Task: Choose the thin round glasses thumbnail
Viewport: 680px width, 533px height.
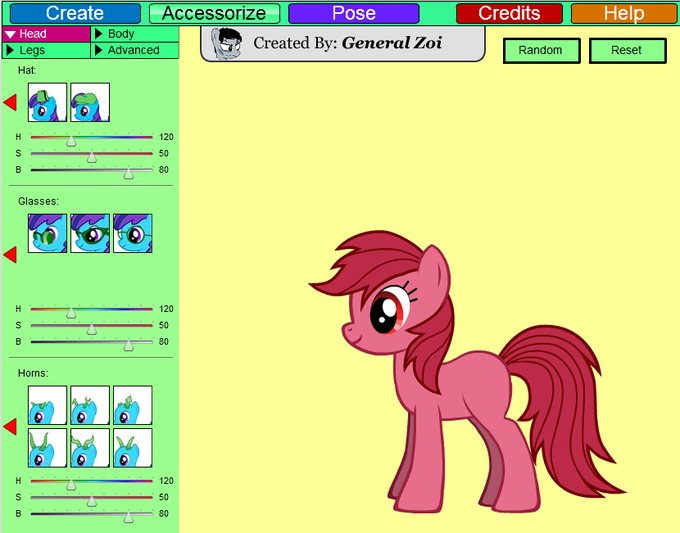Action: (133, 233)
